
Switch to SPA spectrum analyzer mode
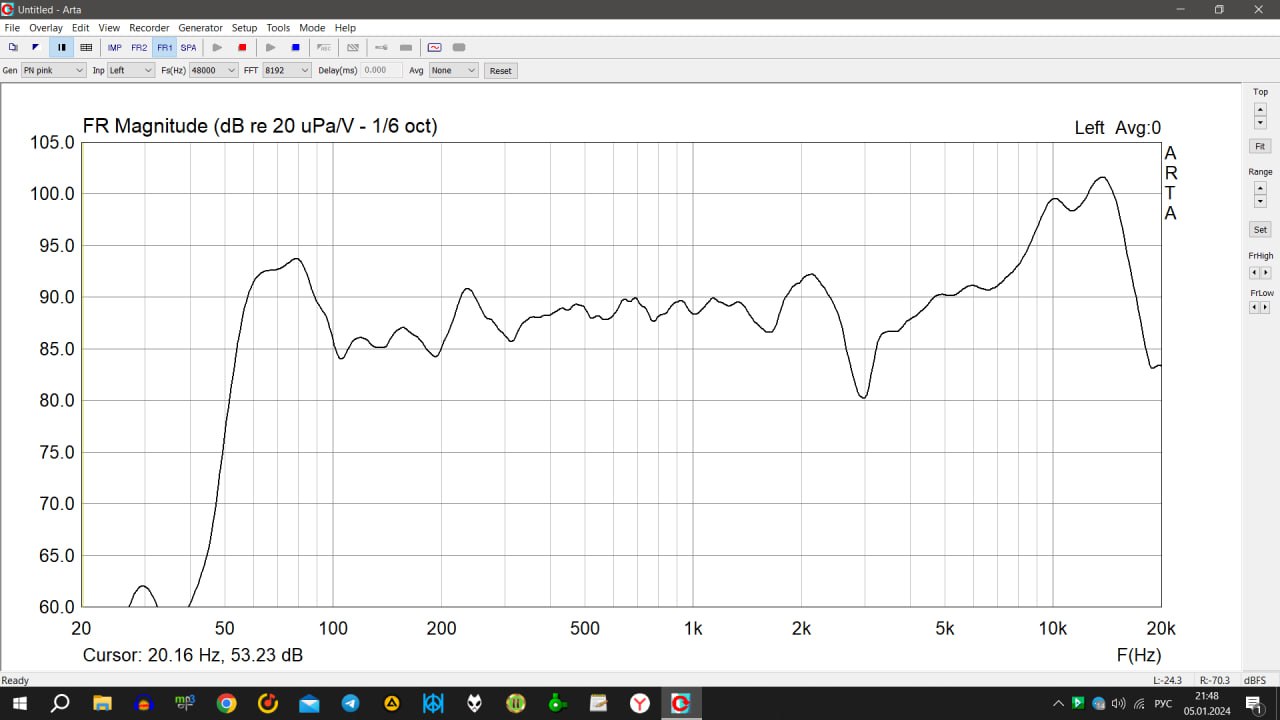coord(188,47)
